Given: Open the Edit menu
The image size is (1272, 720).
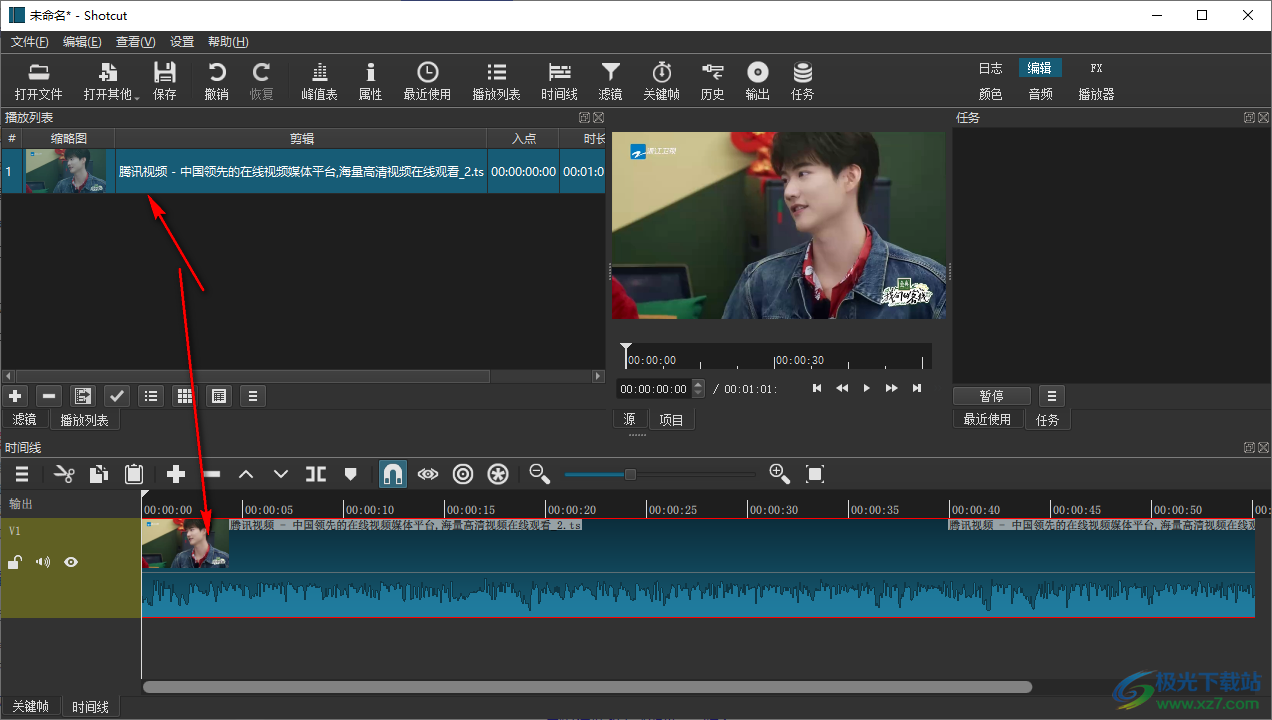Looking at the screenshot, I should click(82, 42).
